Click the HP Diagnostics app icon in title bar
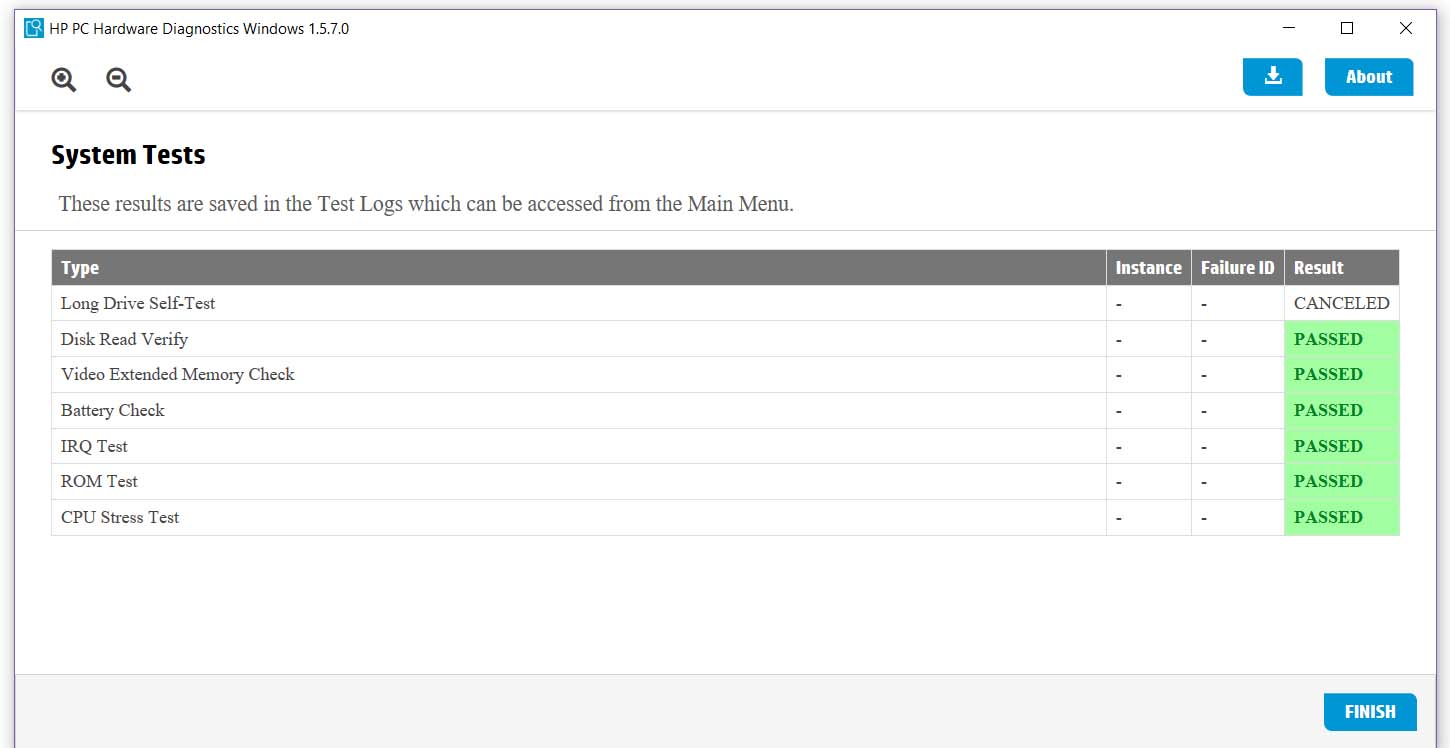Viewport: 1450px width, 748px height. 34,29
